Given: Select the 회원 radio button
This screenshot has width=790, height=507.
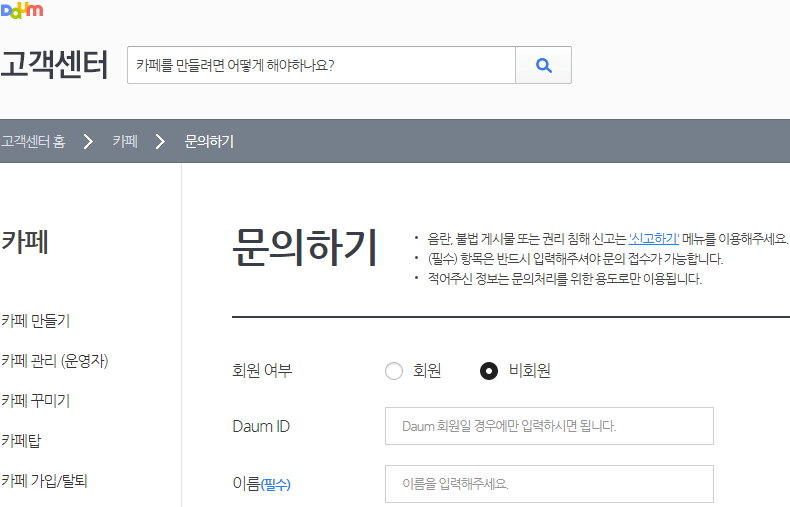Looking at the screenshot, I should [x=394, y=371].
